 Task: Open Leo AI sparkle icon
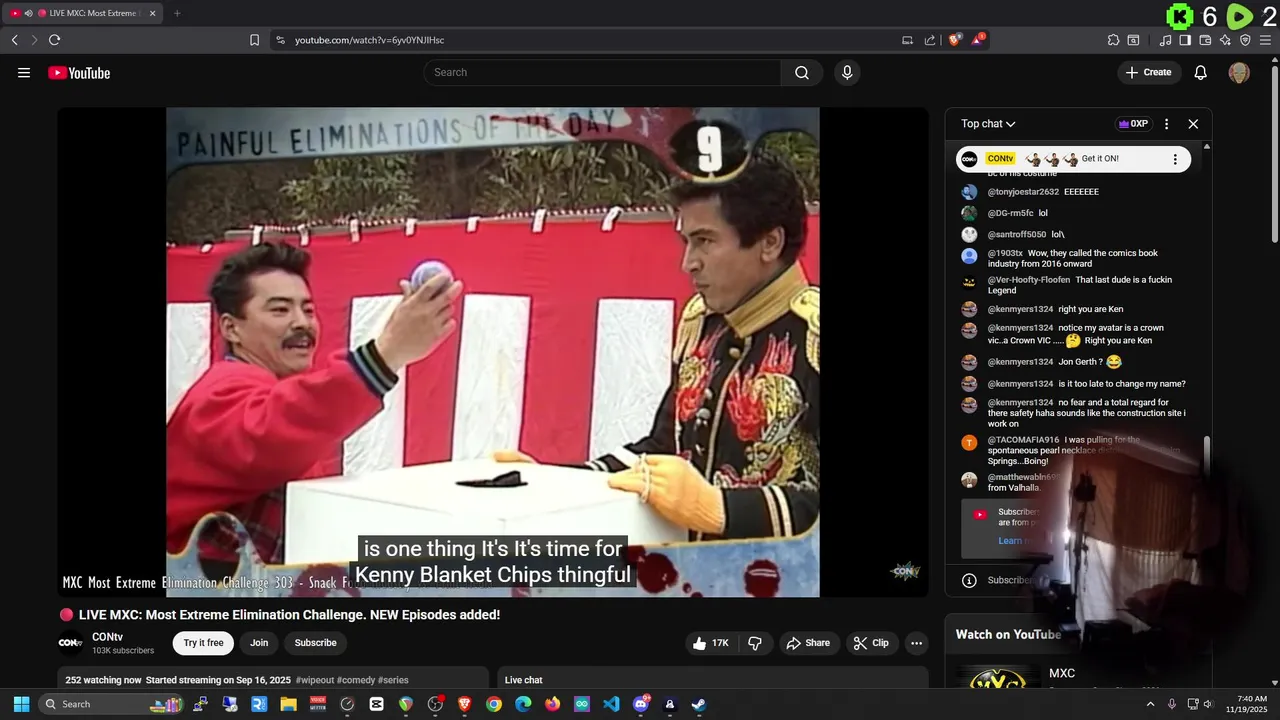[x=1225, y=40]
